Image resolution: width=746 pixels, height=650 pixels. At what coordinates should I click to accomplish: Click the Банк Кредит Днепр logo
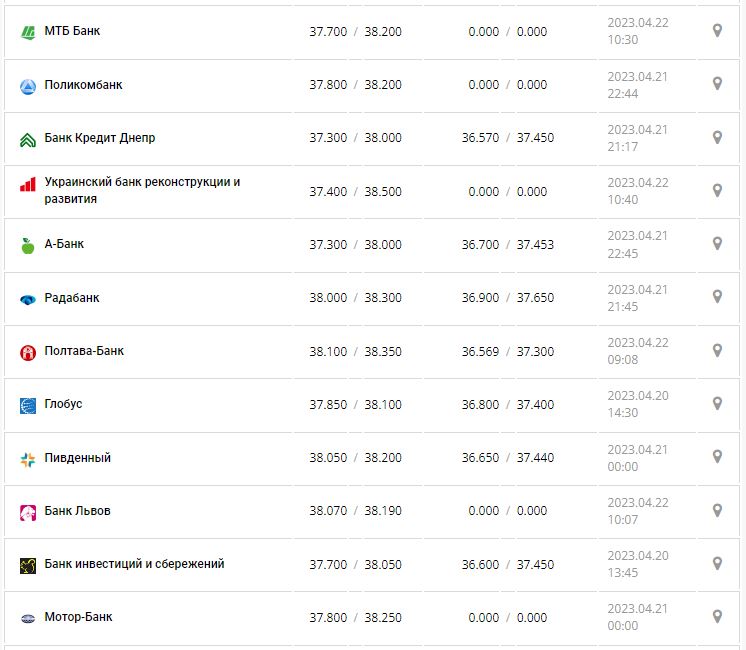point(28,139)
